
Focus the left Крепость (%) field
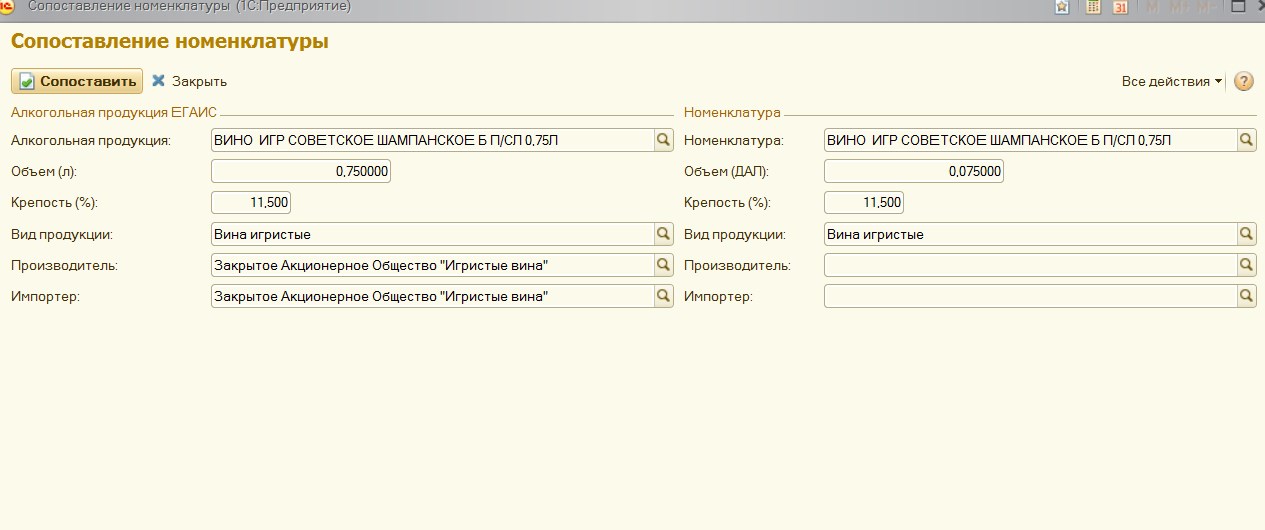(x=251, y=203)
